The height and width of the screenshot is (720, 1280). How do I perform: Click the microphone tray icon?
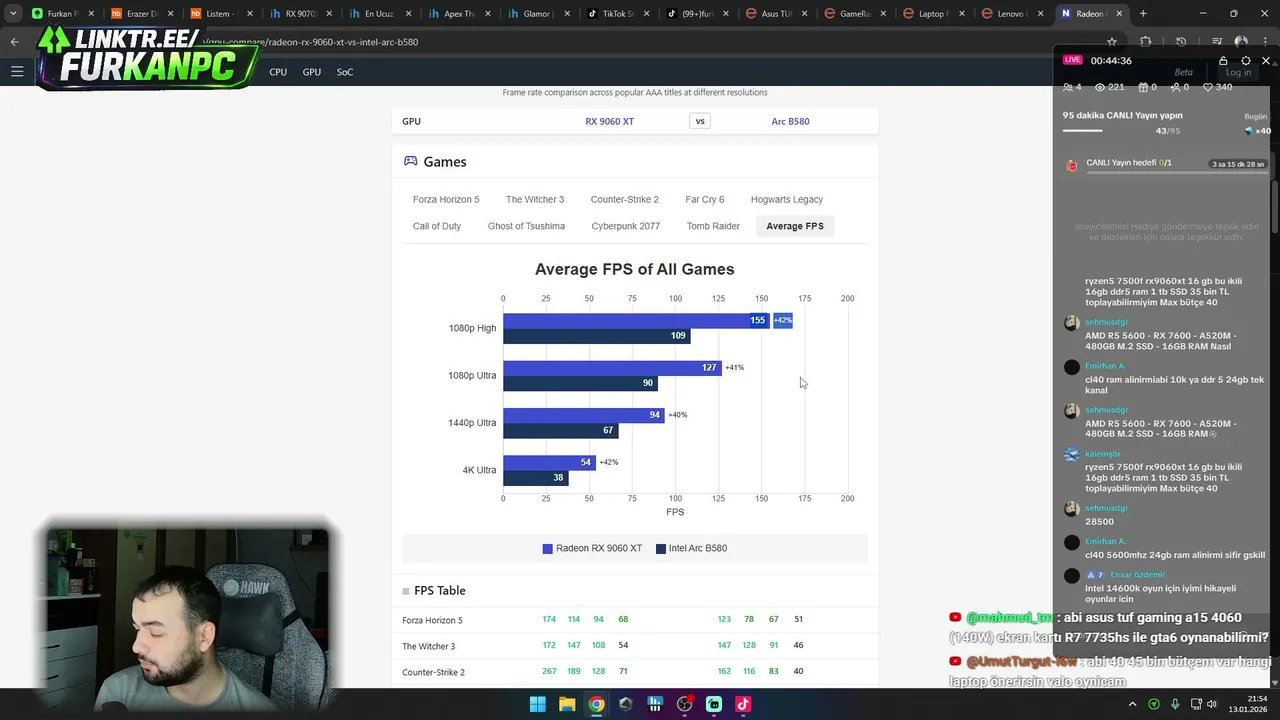(1175, 704)
